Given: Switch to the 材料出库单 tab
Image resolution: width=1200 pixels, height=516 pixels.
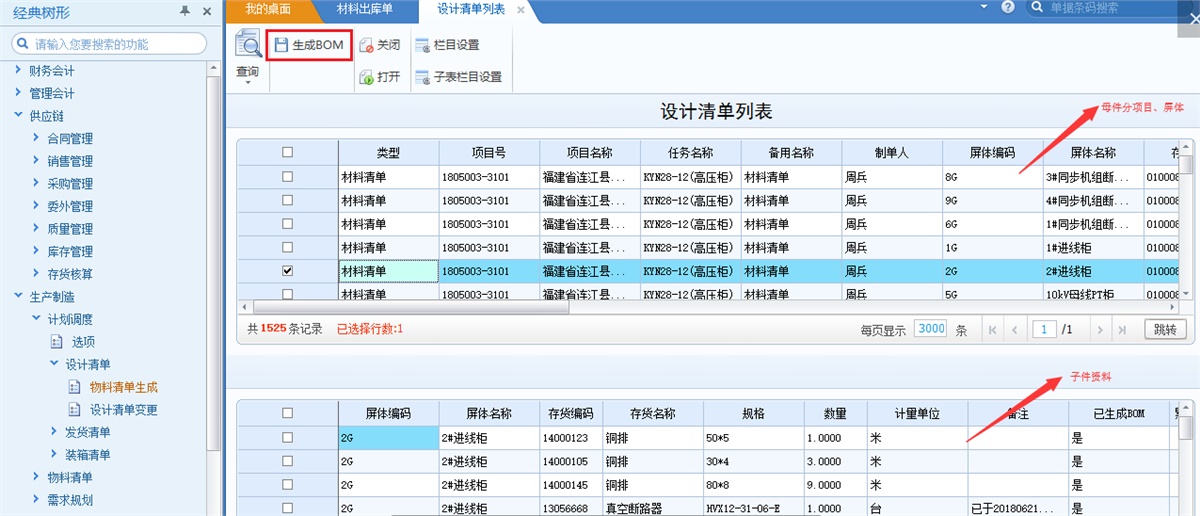Looking at the screenshot, I should tap(364, 9).
